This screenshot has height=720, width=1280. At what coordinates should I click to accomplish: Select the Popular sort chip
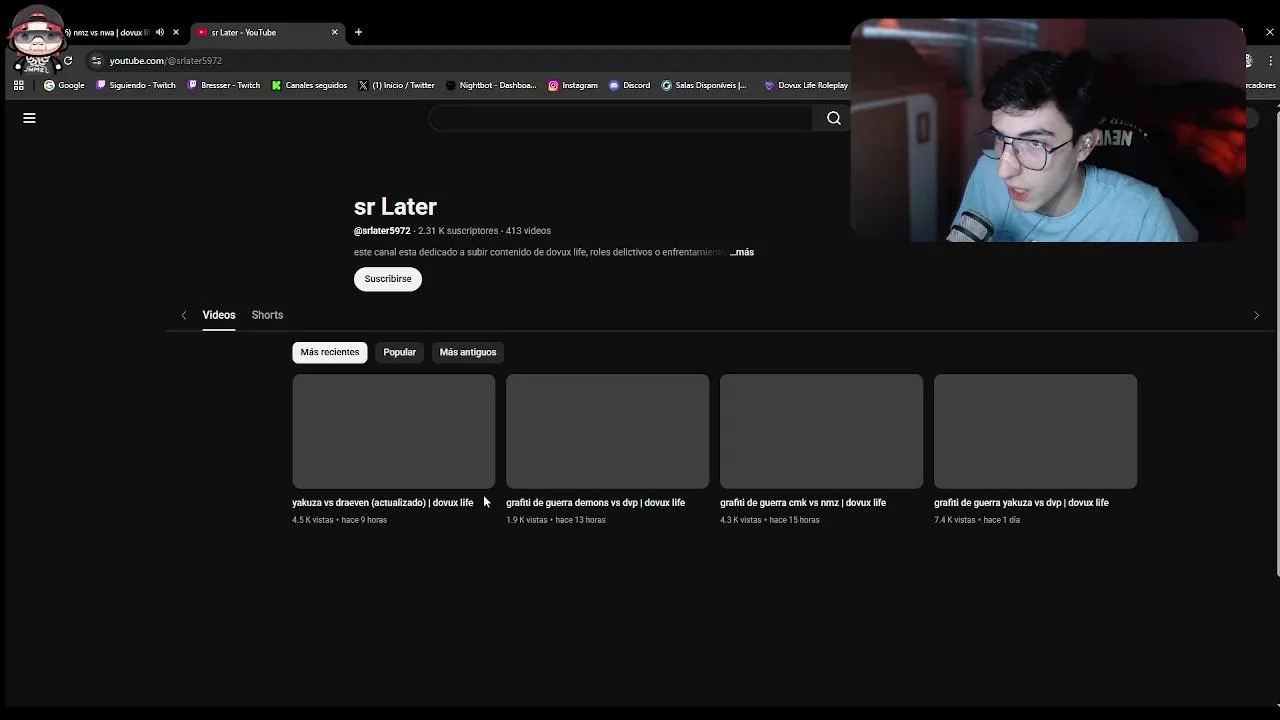coord(399,352)
